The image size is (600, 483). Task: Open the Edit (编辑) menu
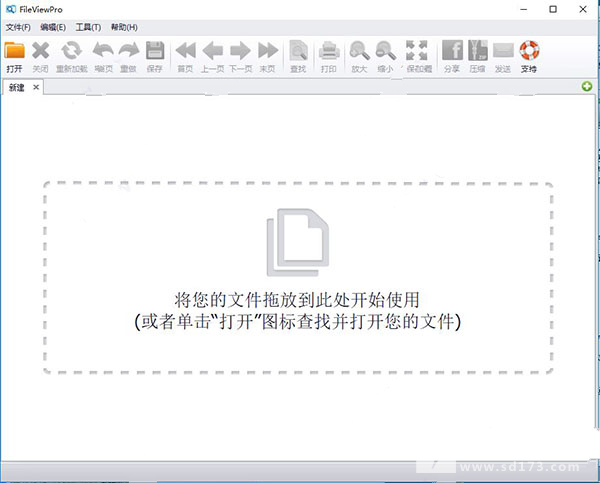click(53, 27)
